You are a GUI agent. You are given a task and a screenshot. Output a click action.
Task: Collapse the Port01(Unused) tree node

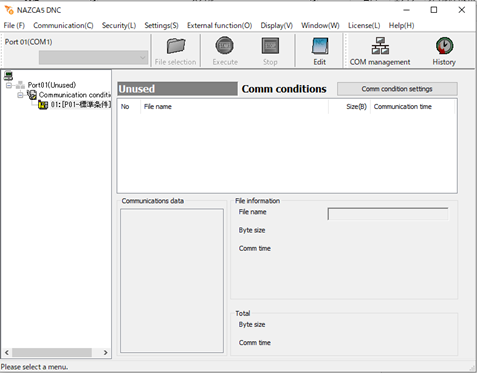pos(9,85)
